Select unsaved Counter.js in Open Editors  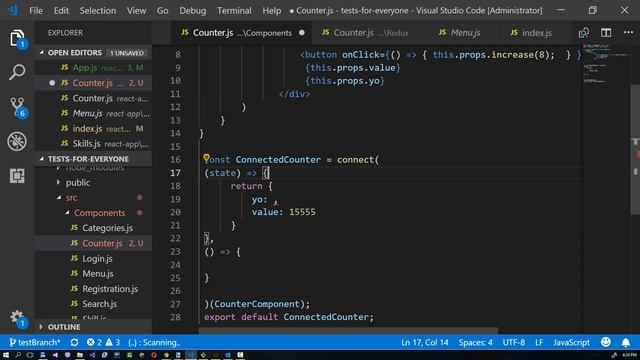[93, 83]
